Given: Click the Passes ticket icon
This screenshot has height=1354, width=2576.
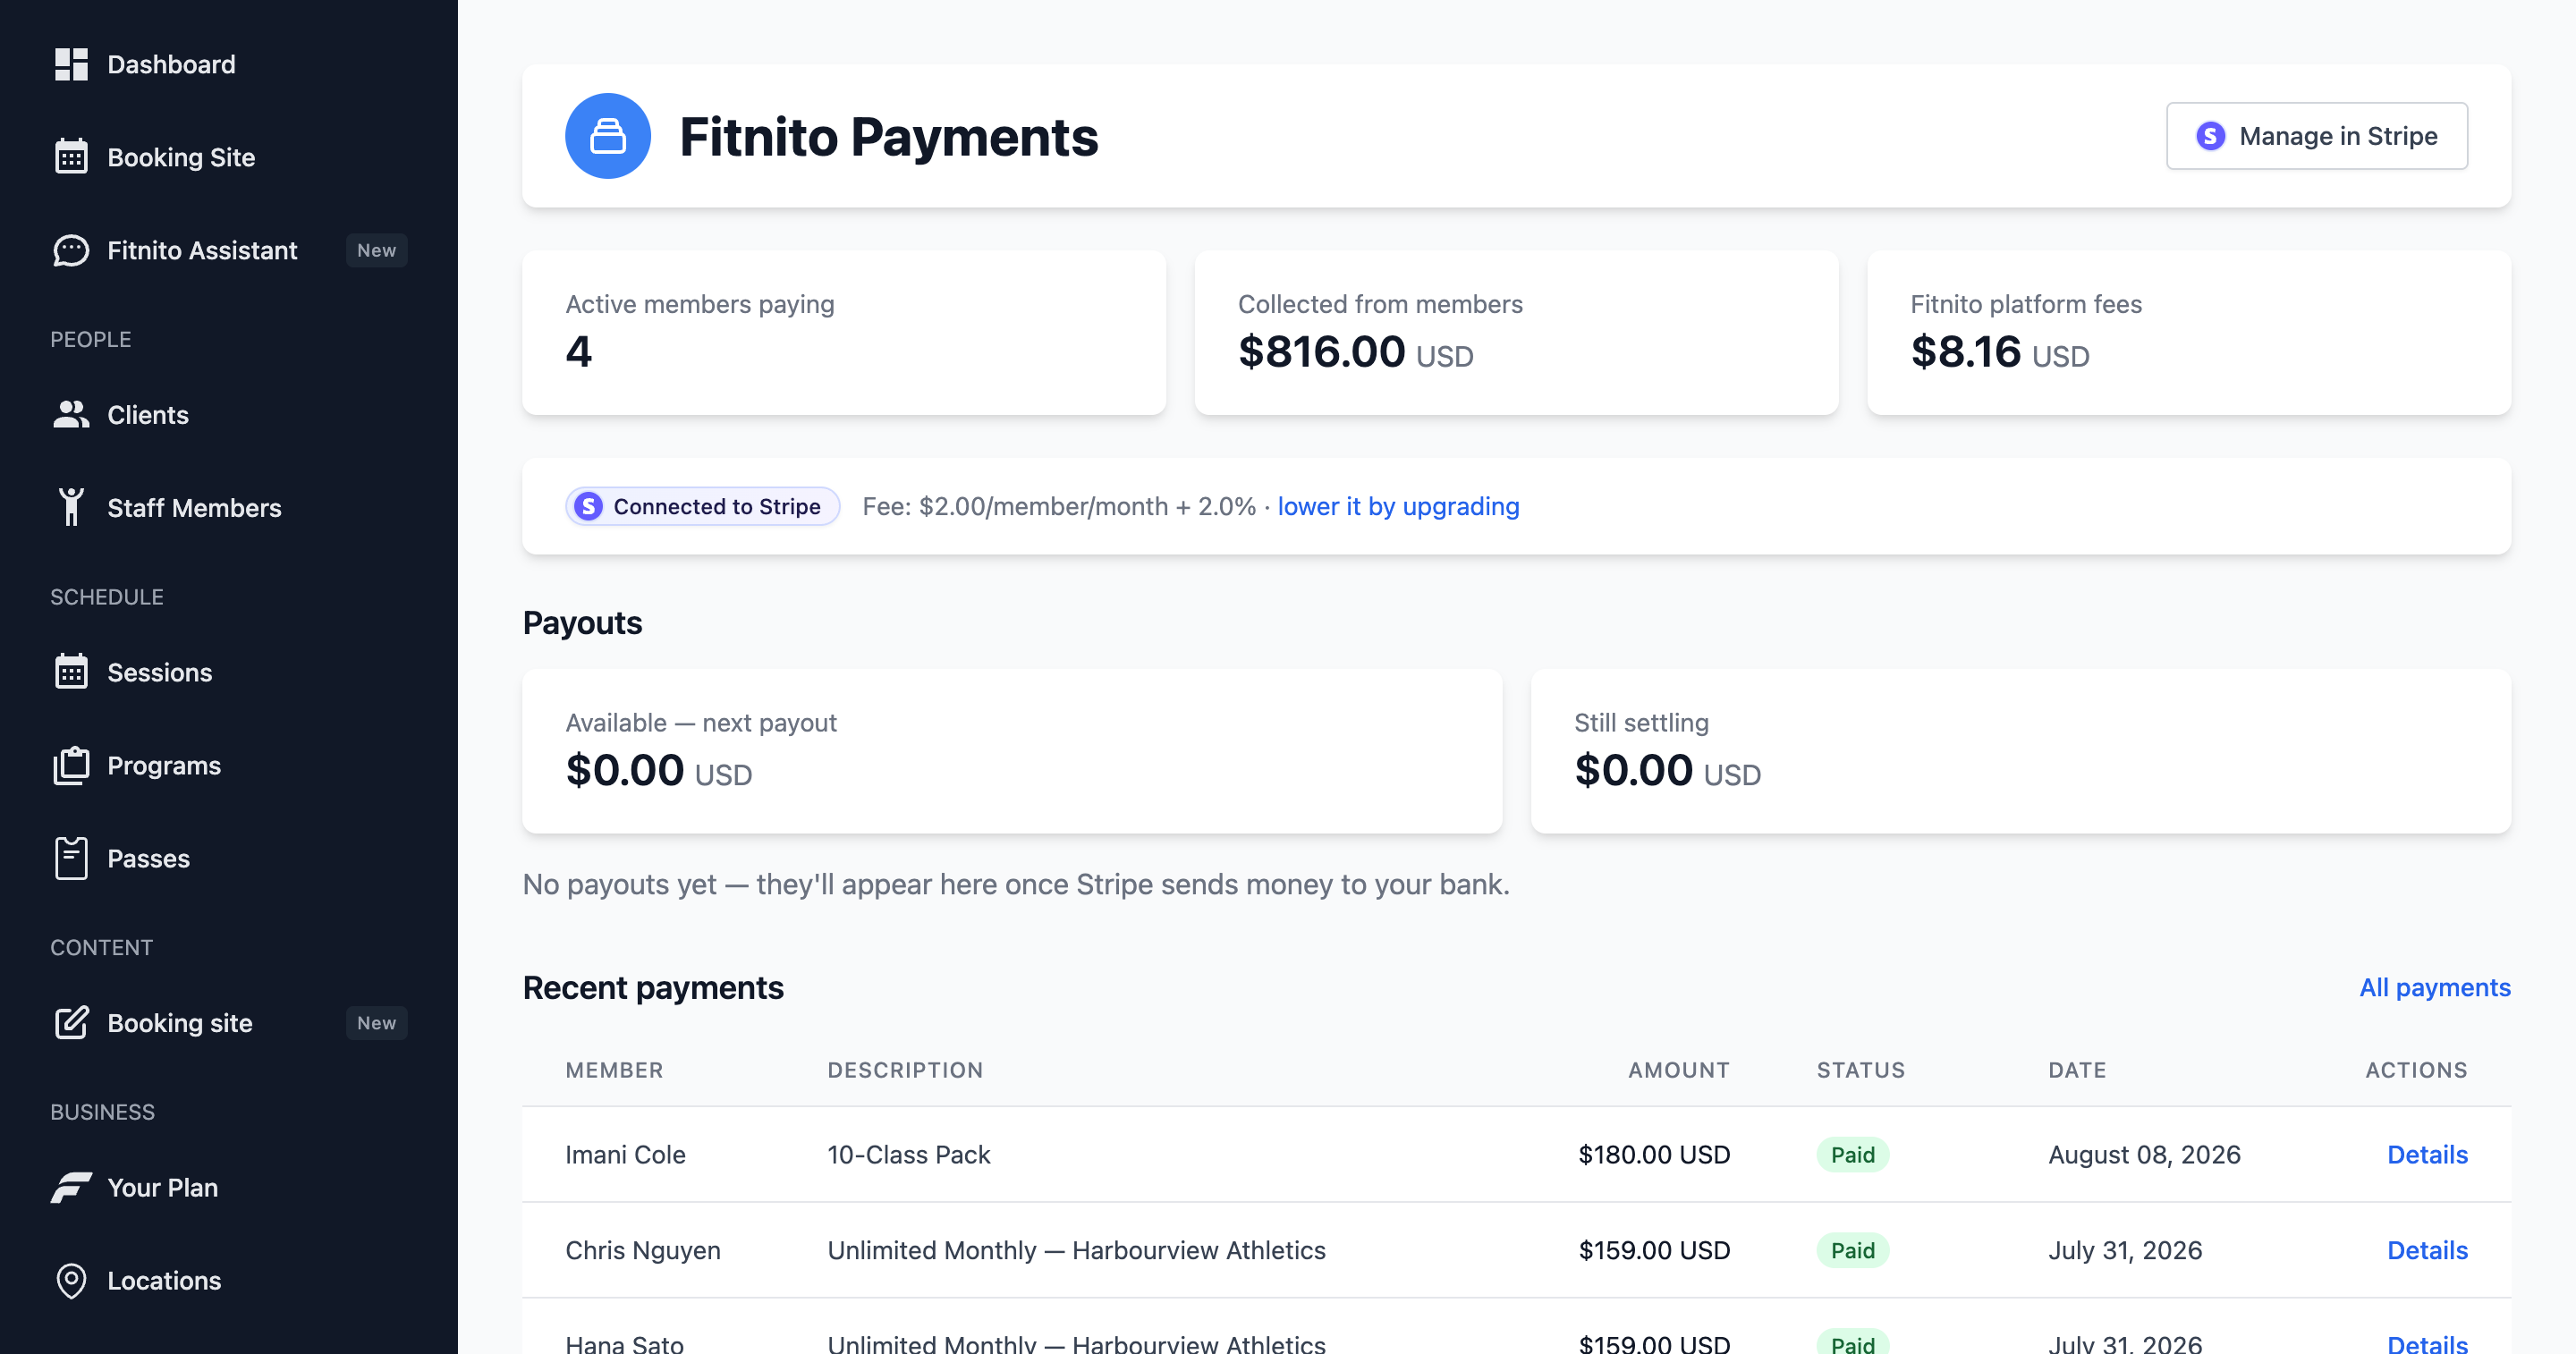Looking at the screenshot, I should pyautogui.click(x=71, y=858).
